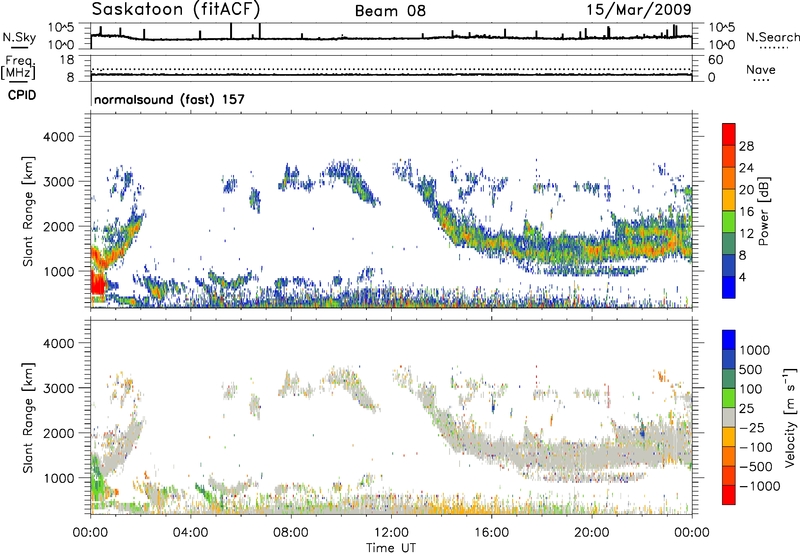Viewport: 800px width, 554px height.
Task: Click the '04:00' time axis tick label
Action: point(191,533)
